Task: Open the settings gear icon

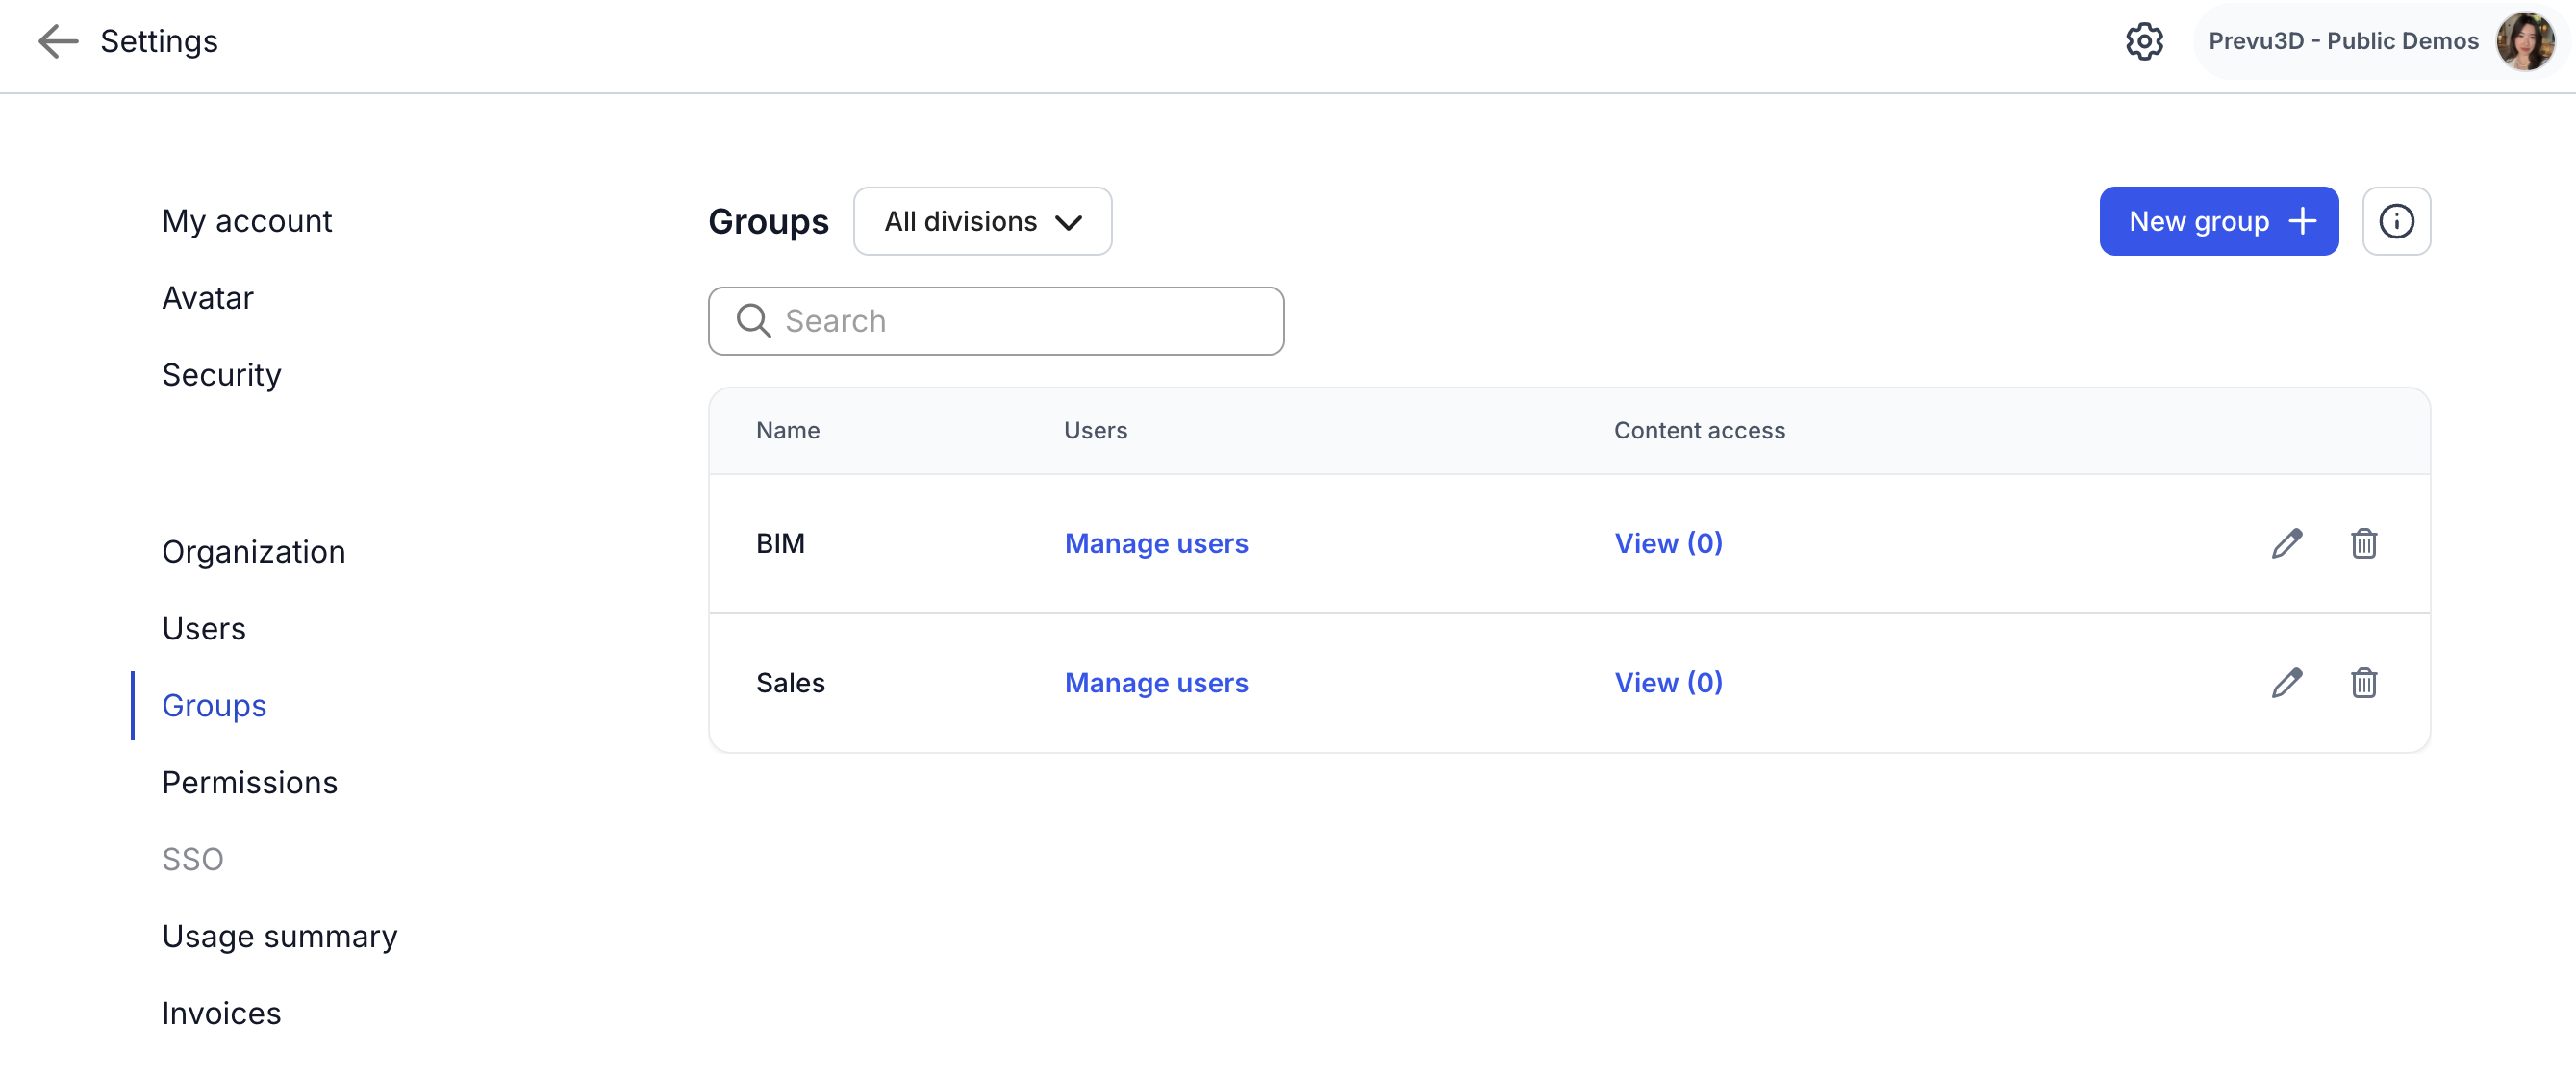Action: (x=2143, y=41)
